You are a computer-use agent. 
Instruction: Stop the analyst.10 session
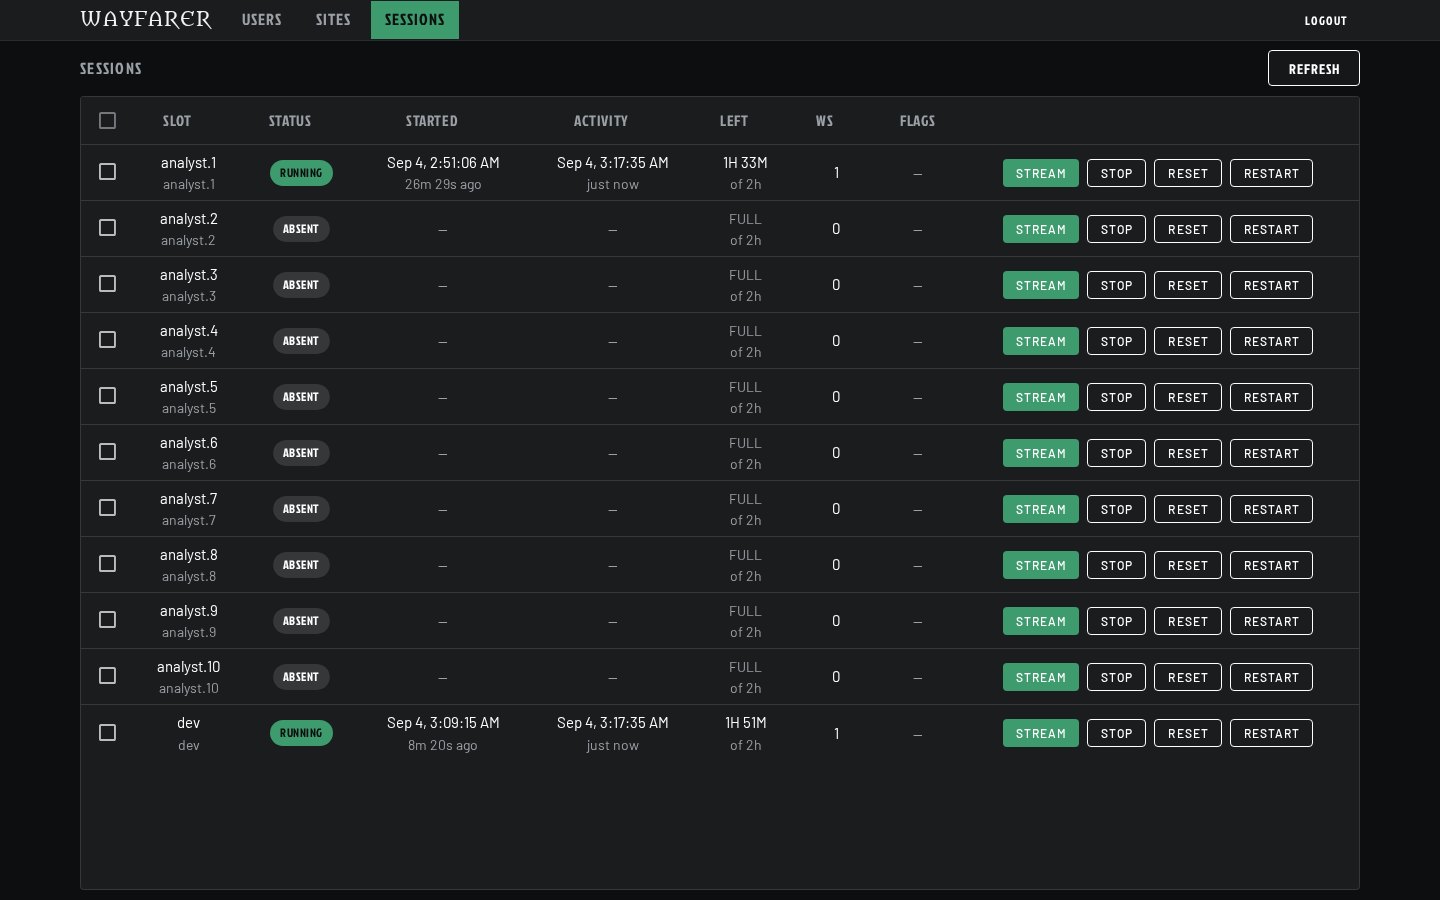coord(1116,677)
